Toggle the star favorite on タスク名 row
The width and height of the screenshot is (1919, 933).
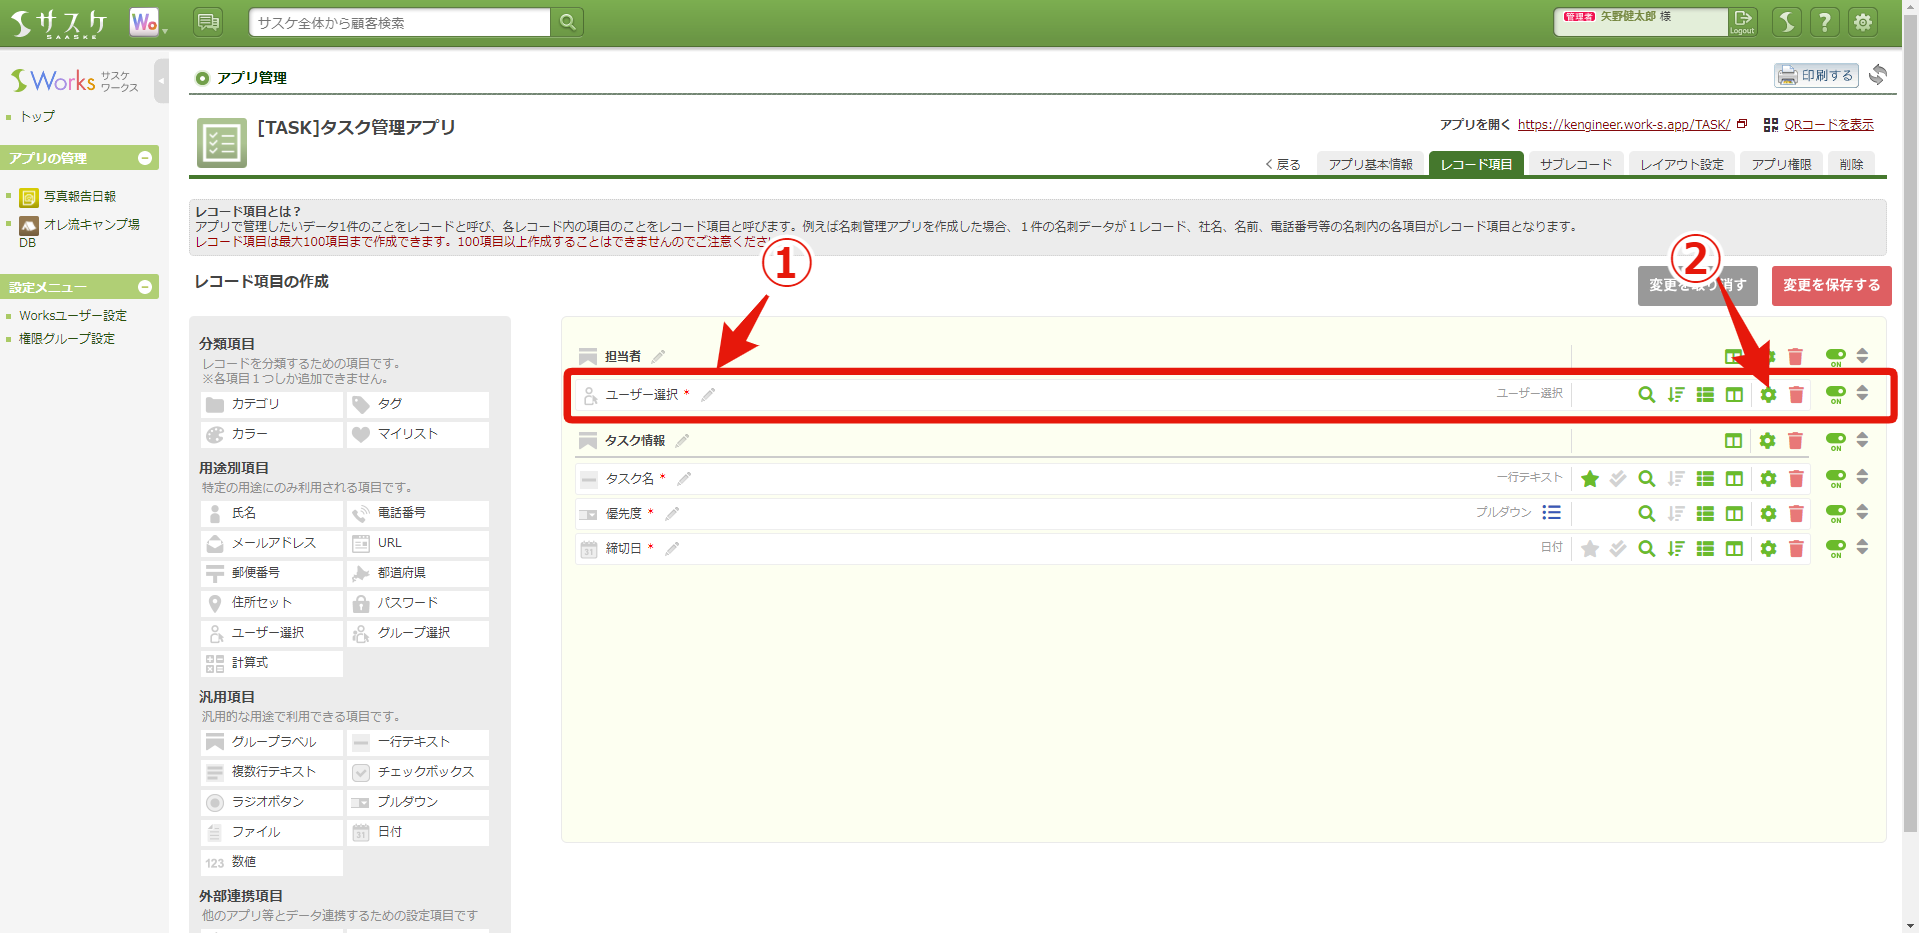click(1590, 478)
